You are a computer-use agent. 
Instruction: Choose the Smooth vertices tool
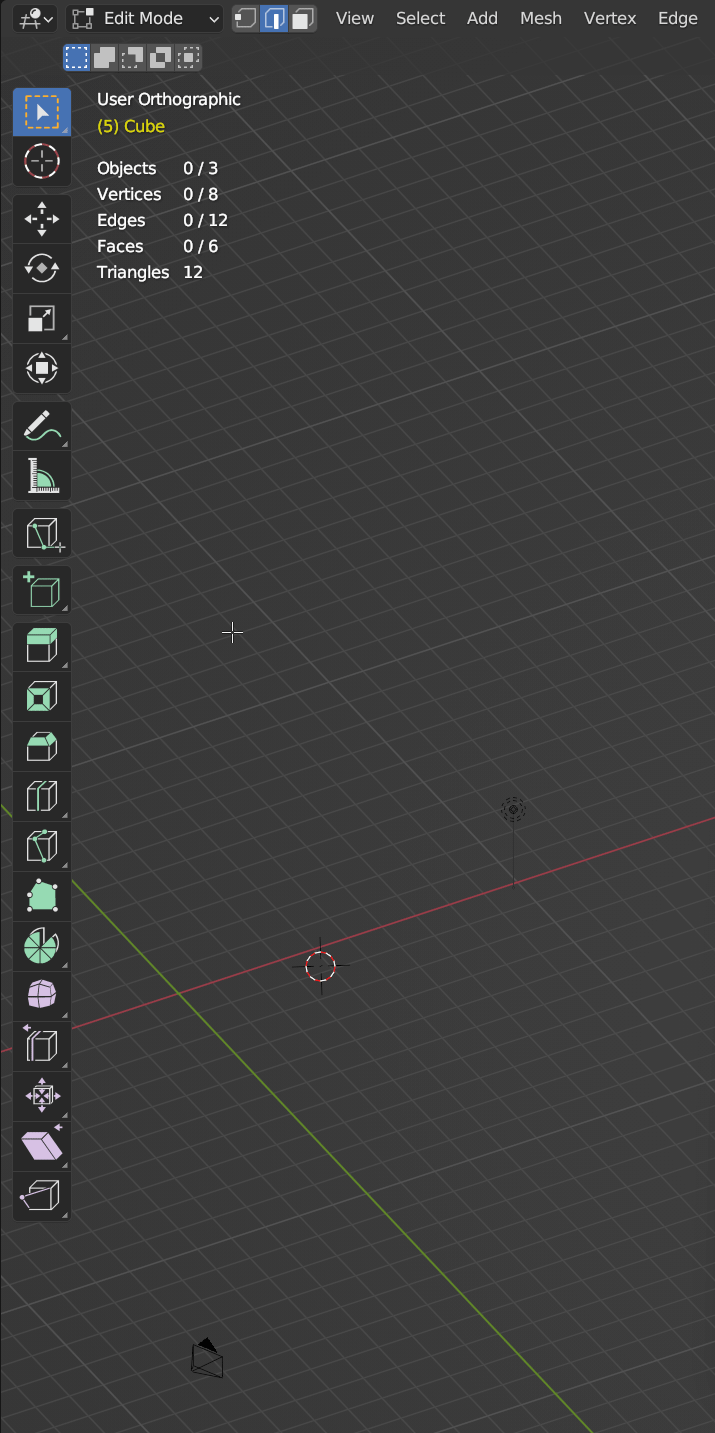click(x=42, y=996)
